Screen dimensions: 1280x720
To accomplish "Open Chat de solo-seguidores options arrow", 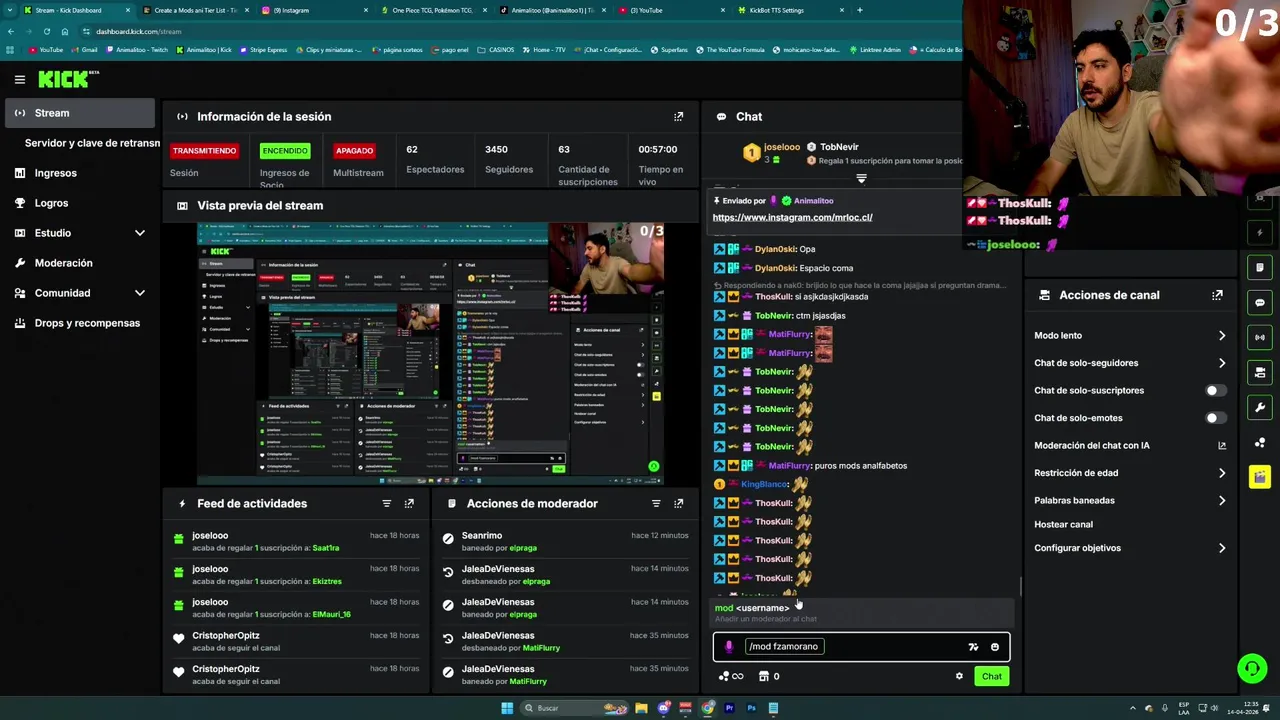I will (1222, 363).
